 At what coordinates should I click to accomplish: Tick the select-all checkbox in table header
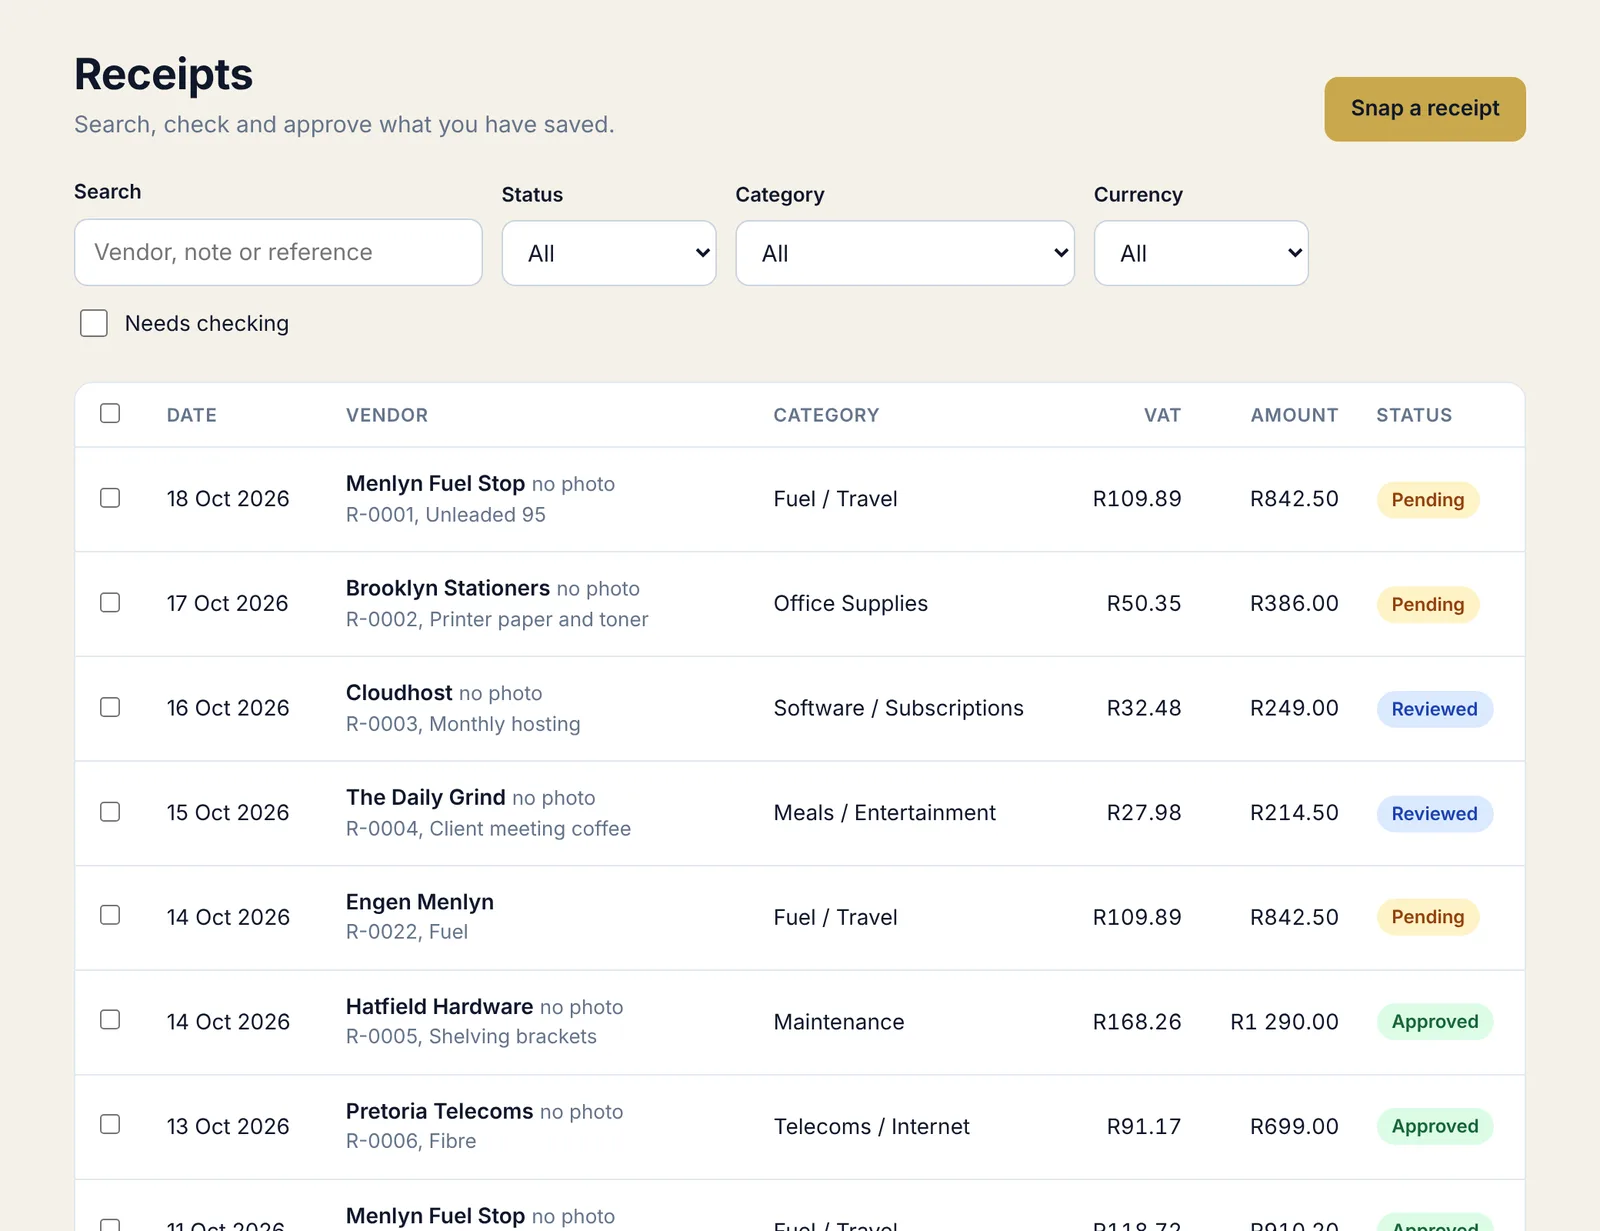click(110, 413)
